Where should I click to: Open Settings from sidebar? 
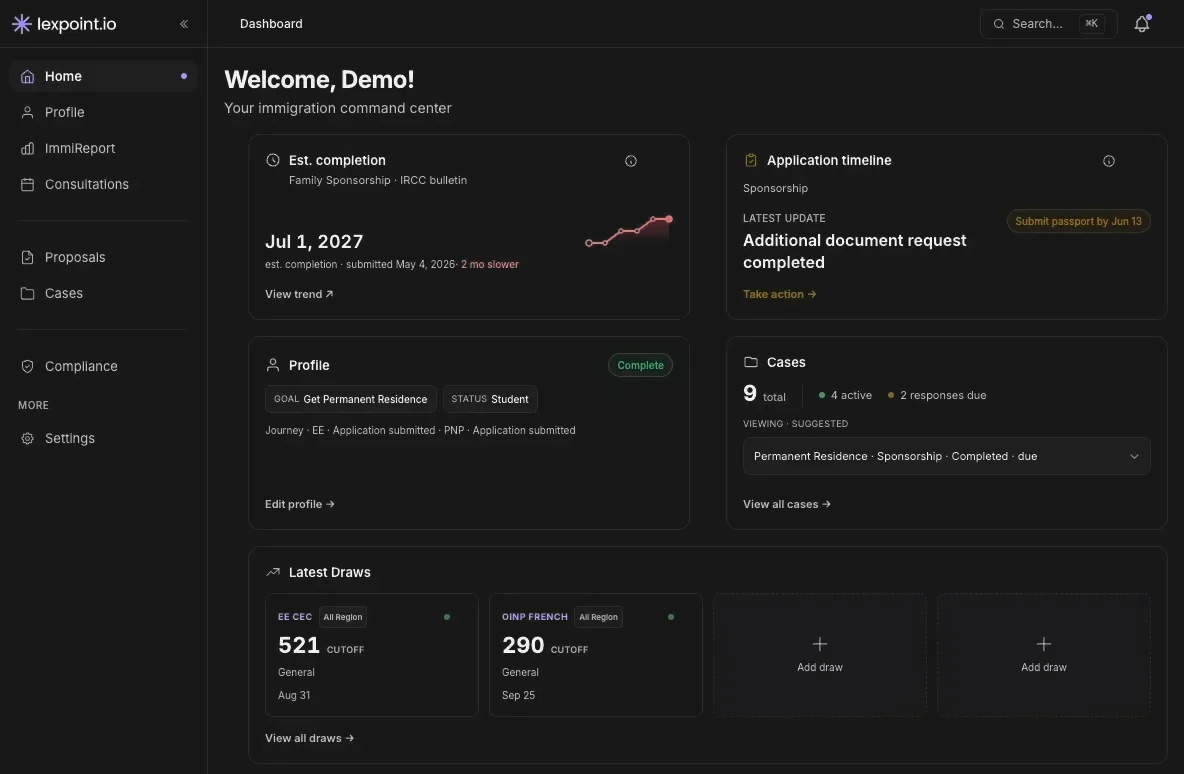[103, 439]
